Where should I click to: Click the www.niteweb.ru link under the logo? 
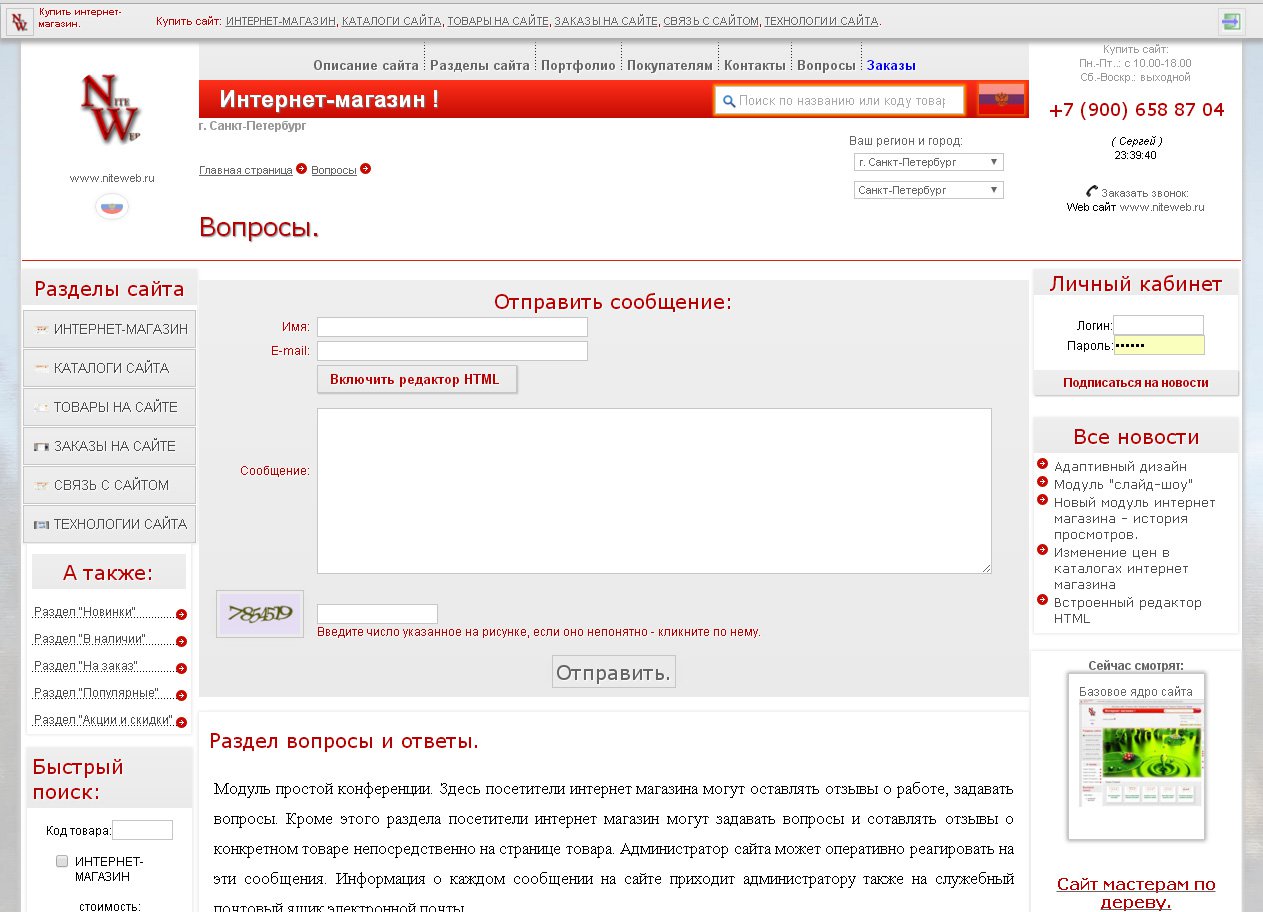pyautogui.click(x=112, y=178)
